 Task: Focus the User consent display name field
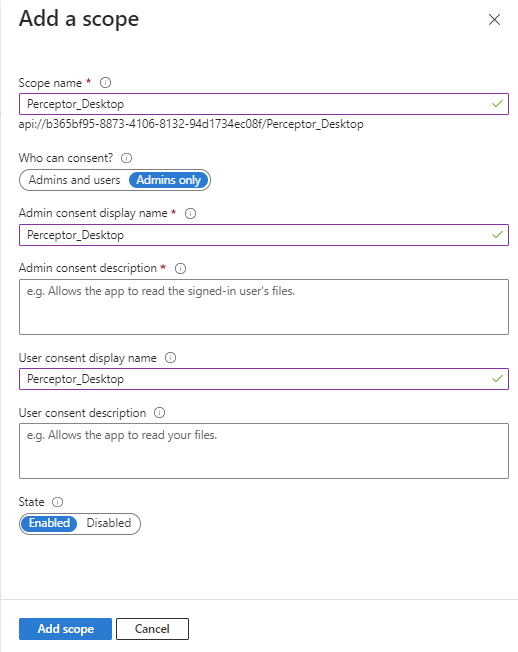264,379
